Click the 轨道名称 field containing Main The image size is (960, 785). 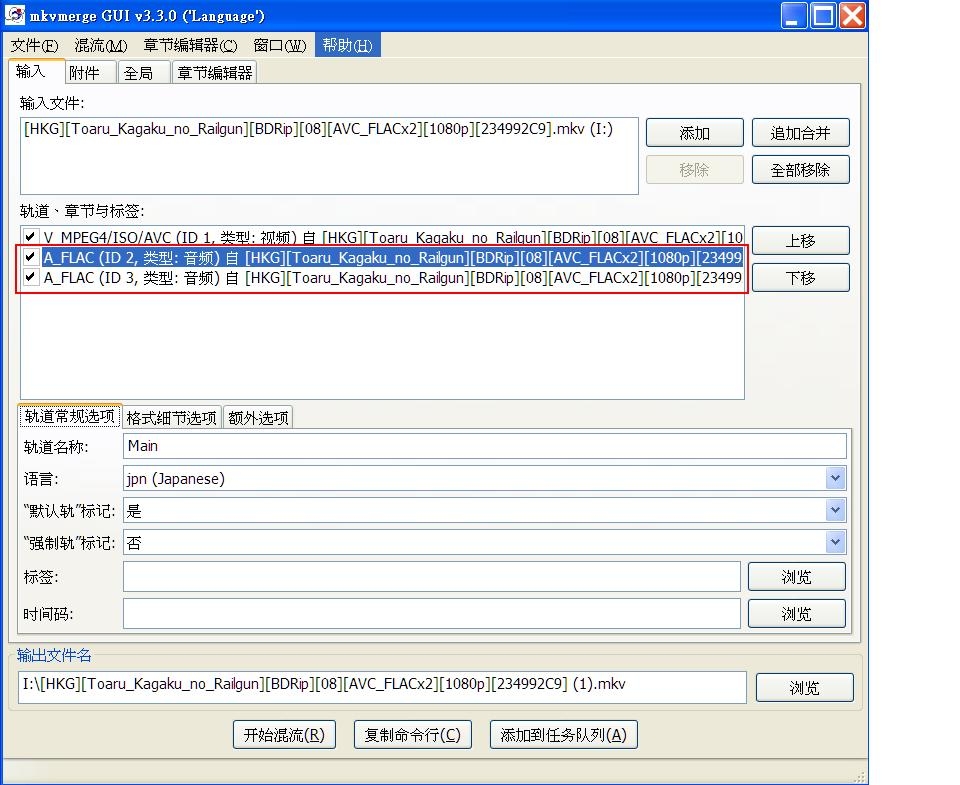click(484, 446)
